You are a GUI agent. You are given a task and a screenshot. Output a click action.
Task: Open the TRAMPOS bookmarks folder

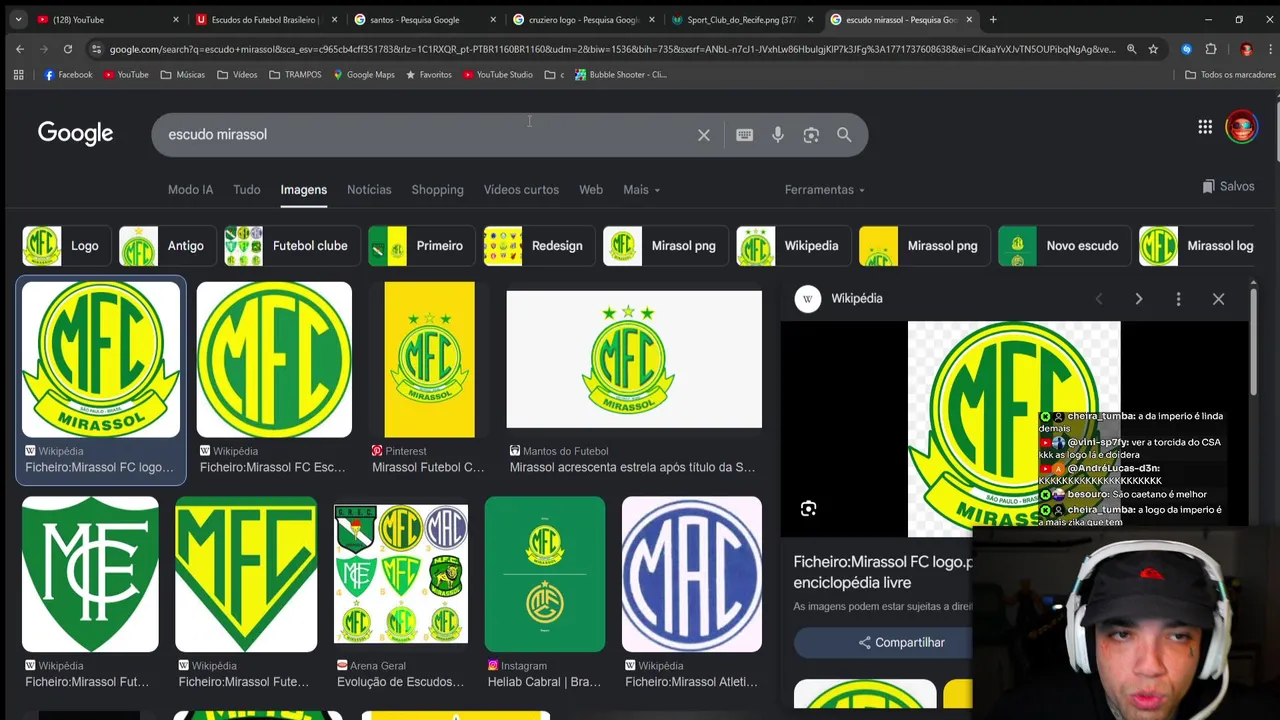[295, 75]
